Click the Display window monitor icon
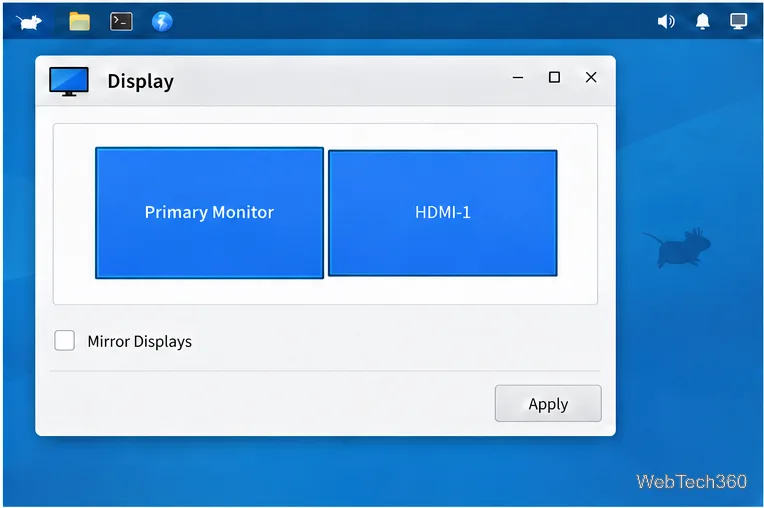Viewport: 764px width, 508px height. [69, 81]
